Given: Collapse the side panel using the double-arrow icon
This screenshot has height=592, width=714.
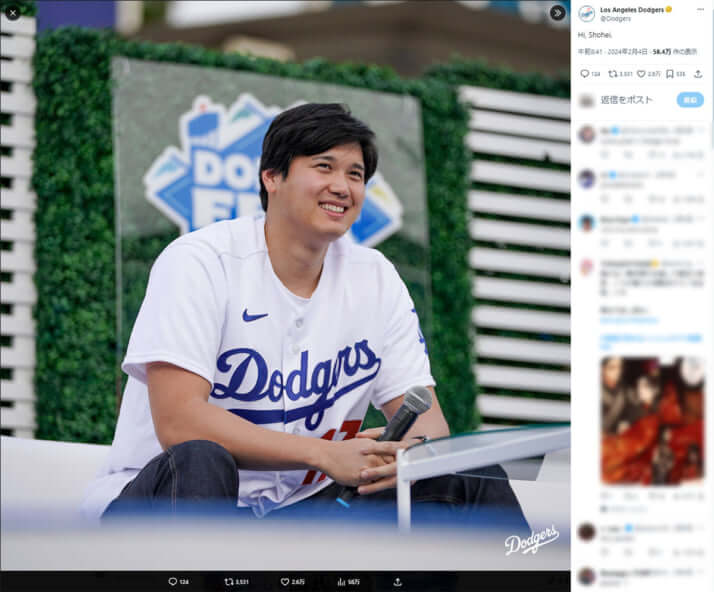Looking at the screenshot, I should click(x=557, y=13).
